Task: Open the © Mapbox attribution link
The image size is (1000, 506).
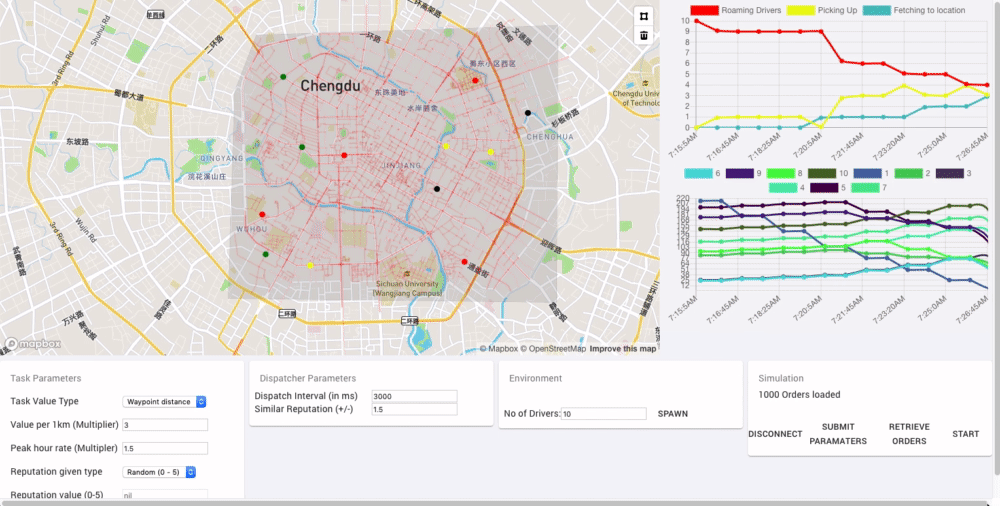Action: [498, 349]
